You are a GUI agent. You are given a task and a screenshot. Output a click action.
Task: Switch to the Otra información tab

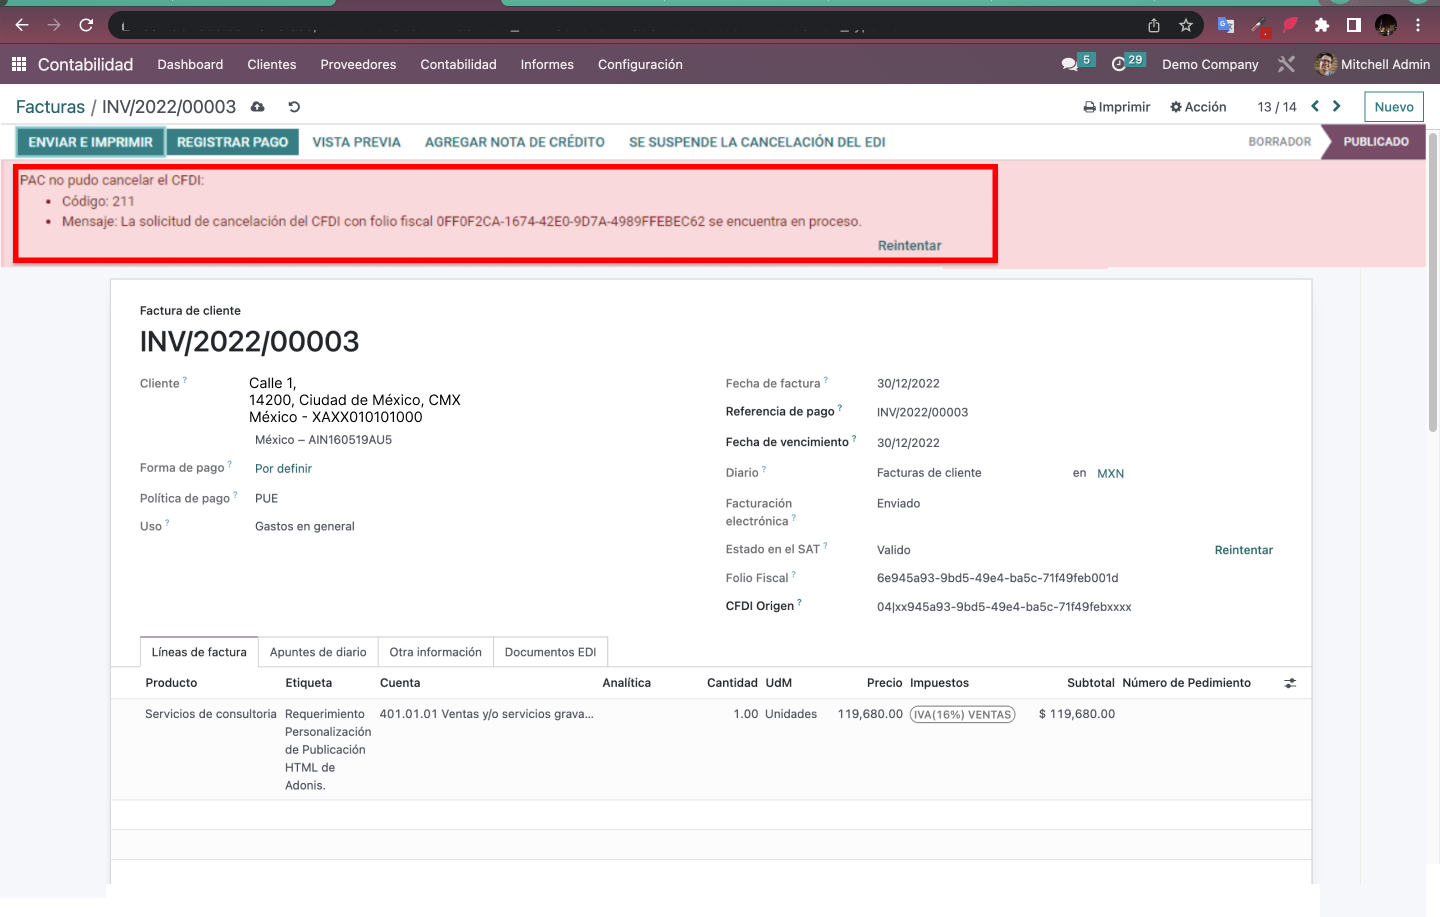(435, 652)
